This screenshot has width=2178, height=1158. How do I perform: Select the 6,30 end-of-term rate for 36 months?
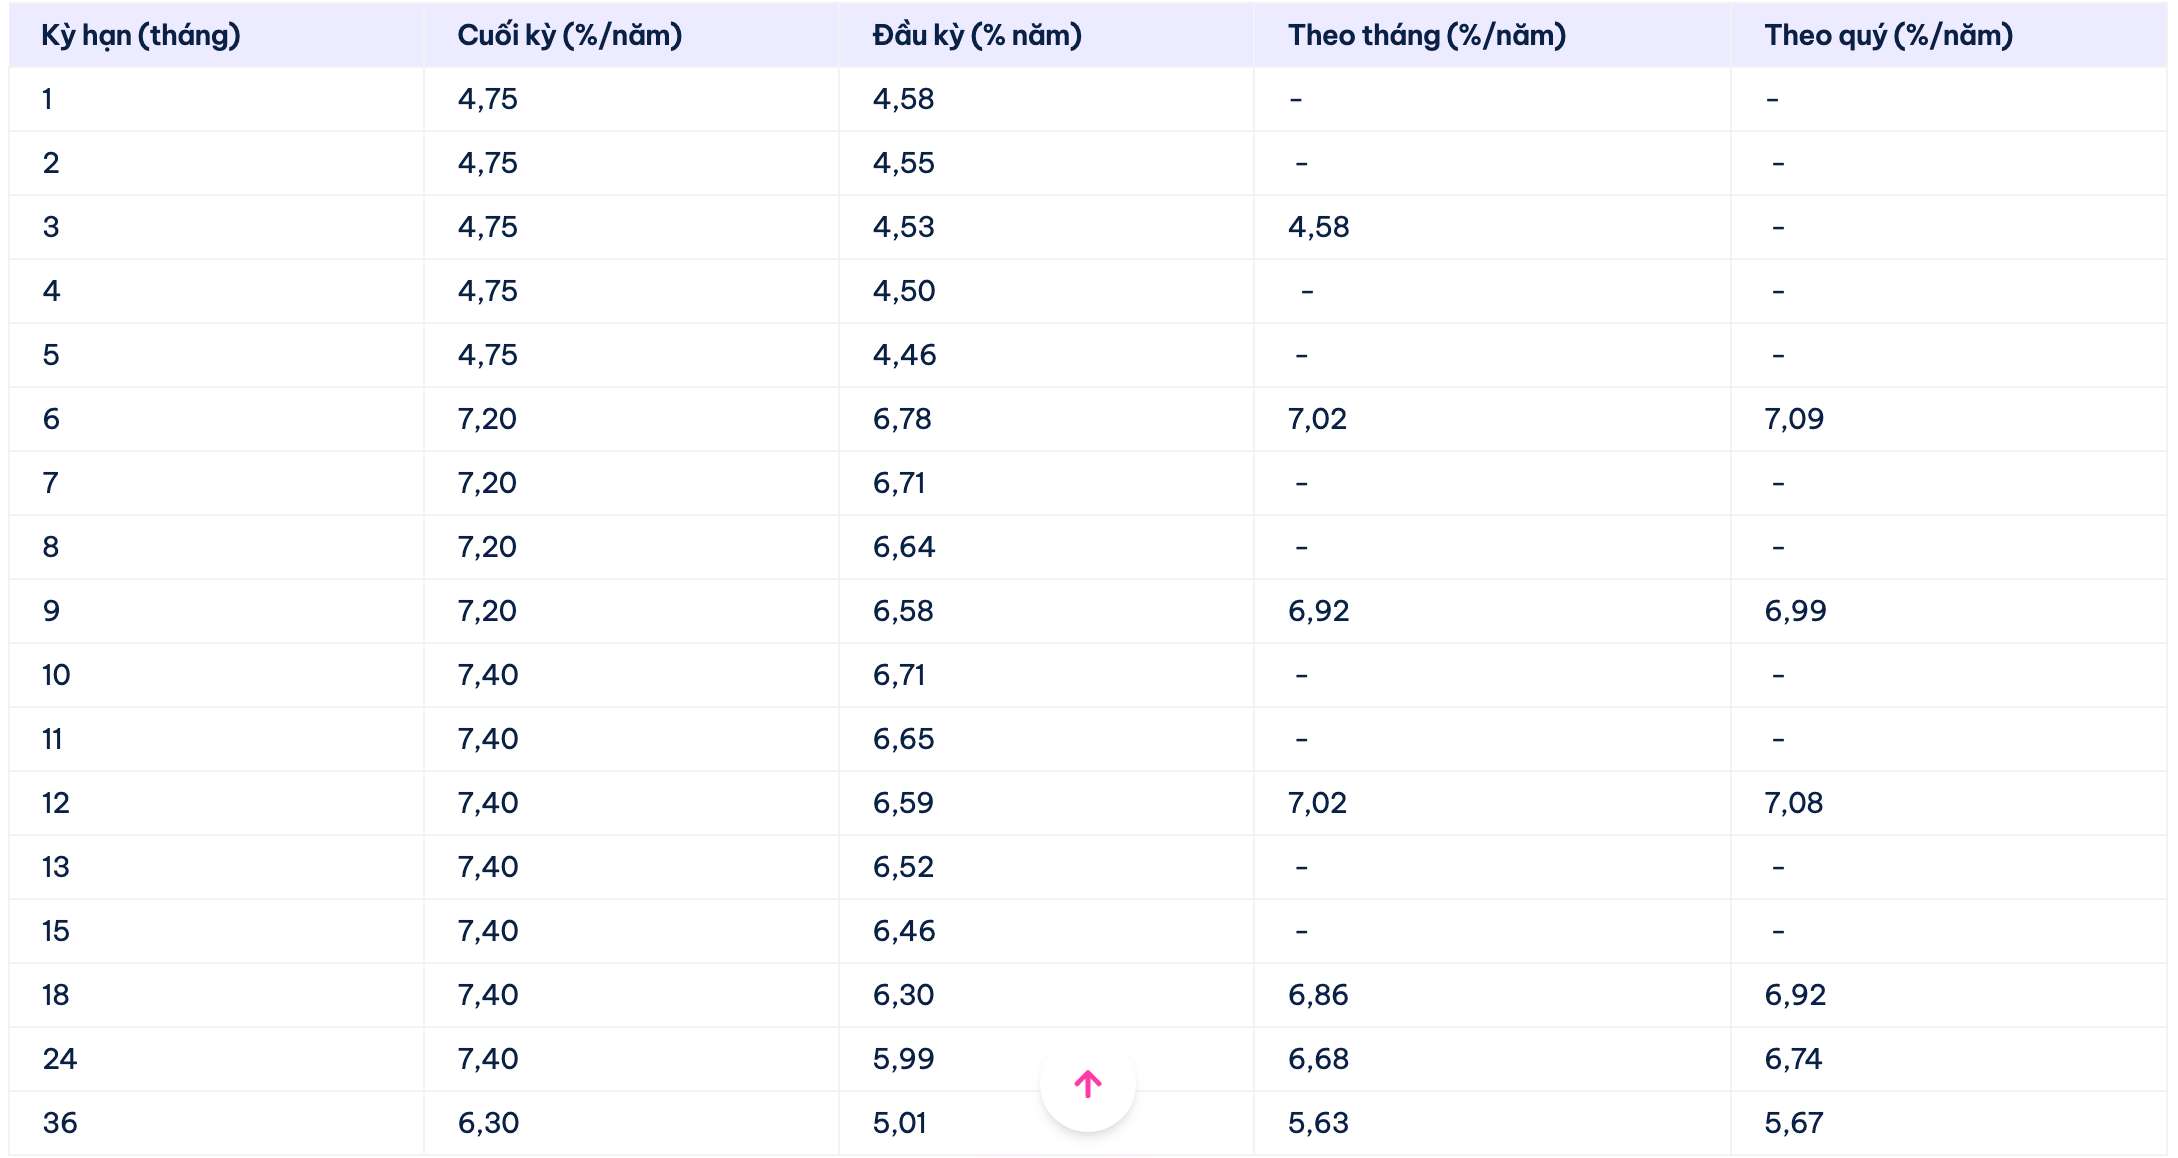pyautogui.click(x=488, y=1123)
